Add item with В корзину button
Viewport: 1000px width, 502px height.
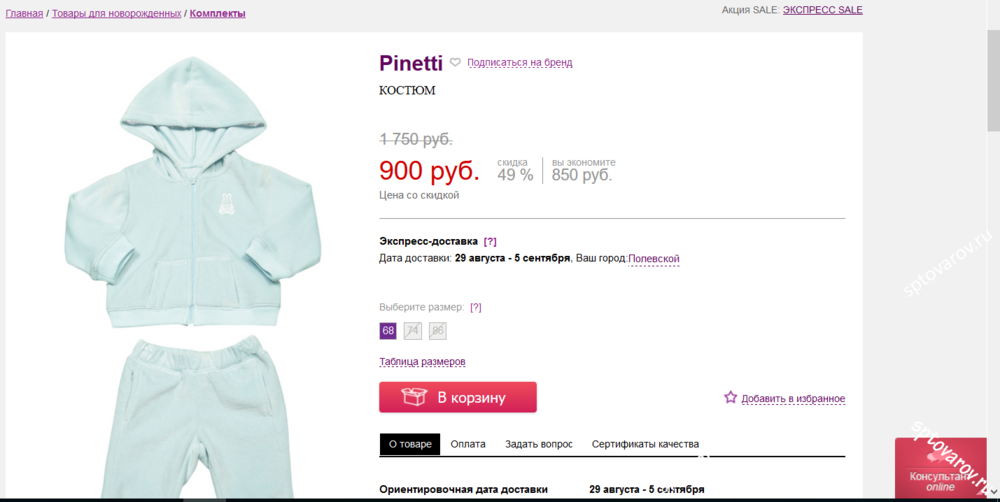(458, 397)
